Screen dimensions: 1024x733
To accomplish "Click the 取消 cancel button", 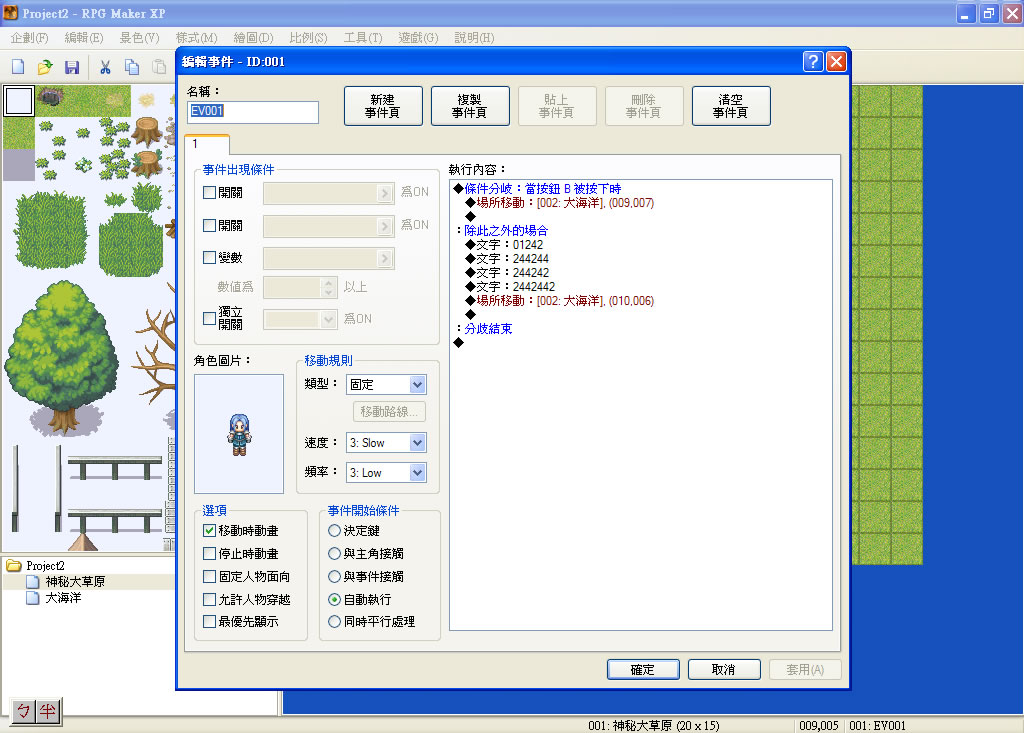I will pyautogui.click(x=724, y=670).
